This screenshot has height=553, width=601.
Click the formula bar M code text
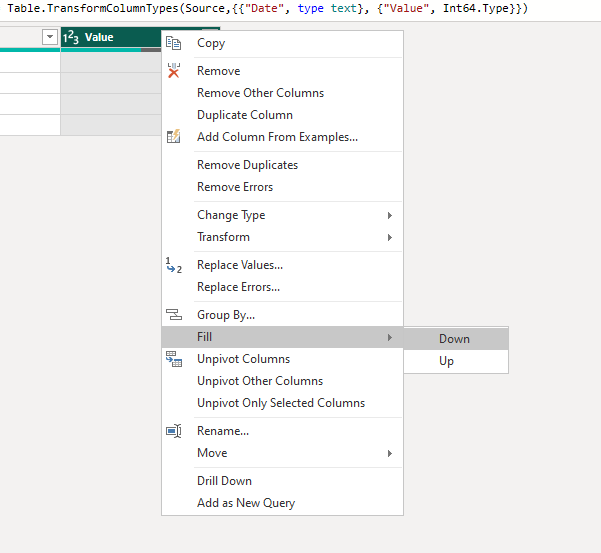[268, 8]
